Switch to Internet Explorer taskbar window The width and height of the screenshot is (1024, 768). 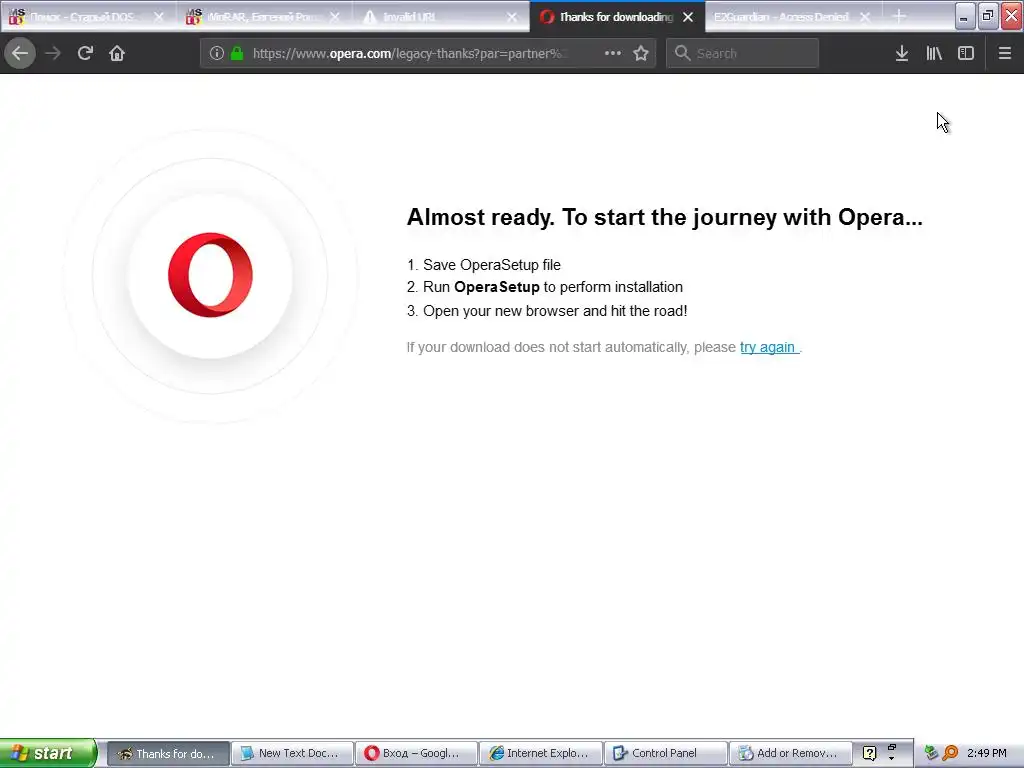[x=541, y=753]
